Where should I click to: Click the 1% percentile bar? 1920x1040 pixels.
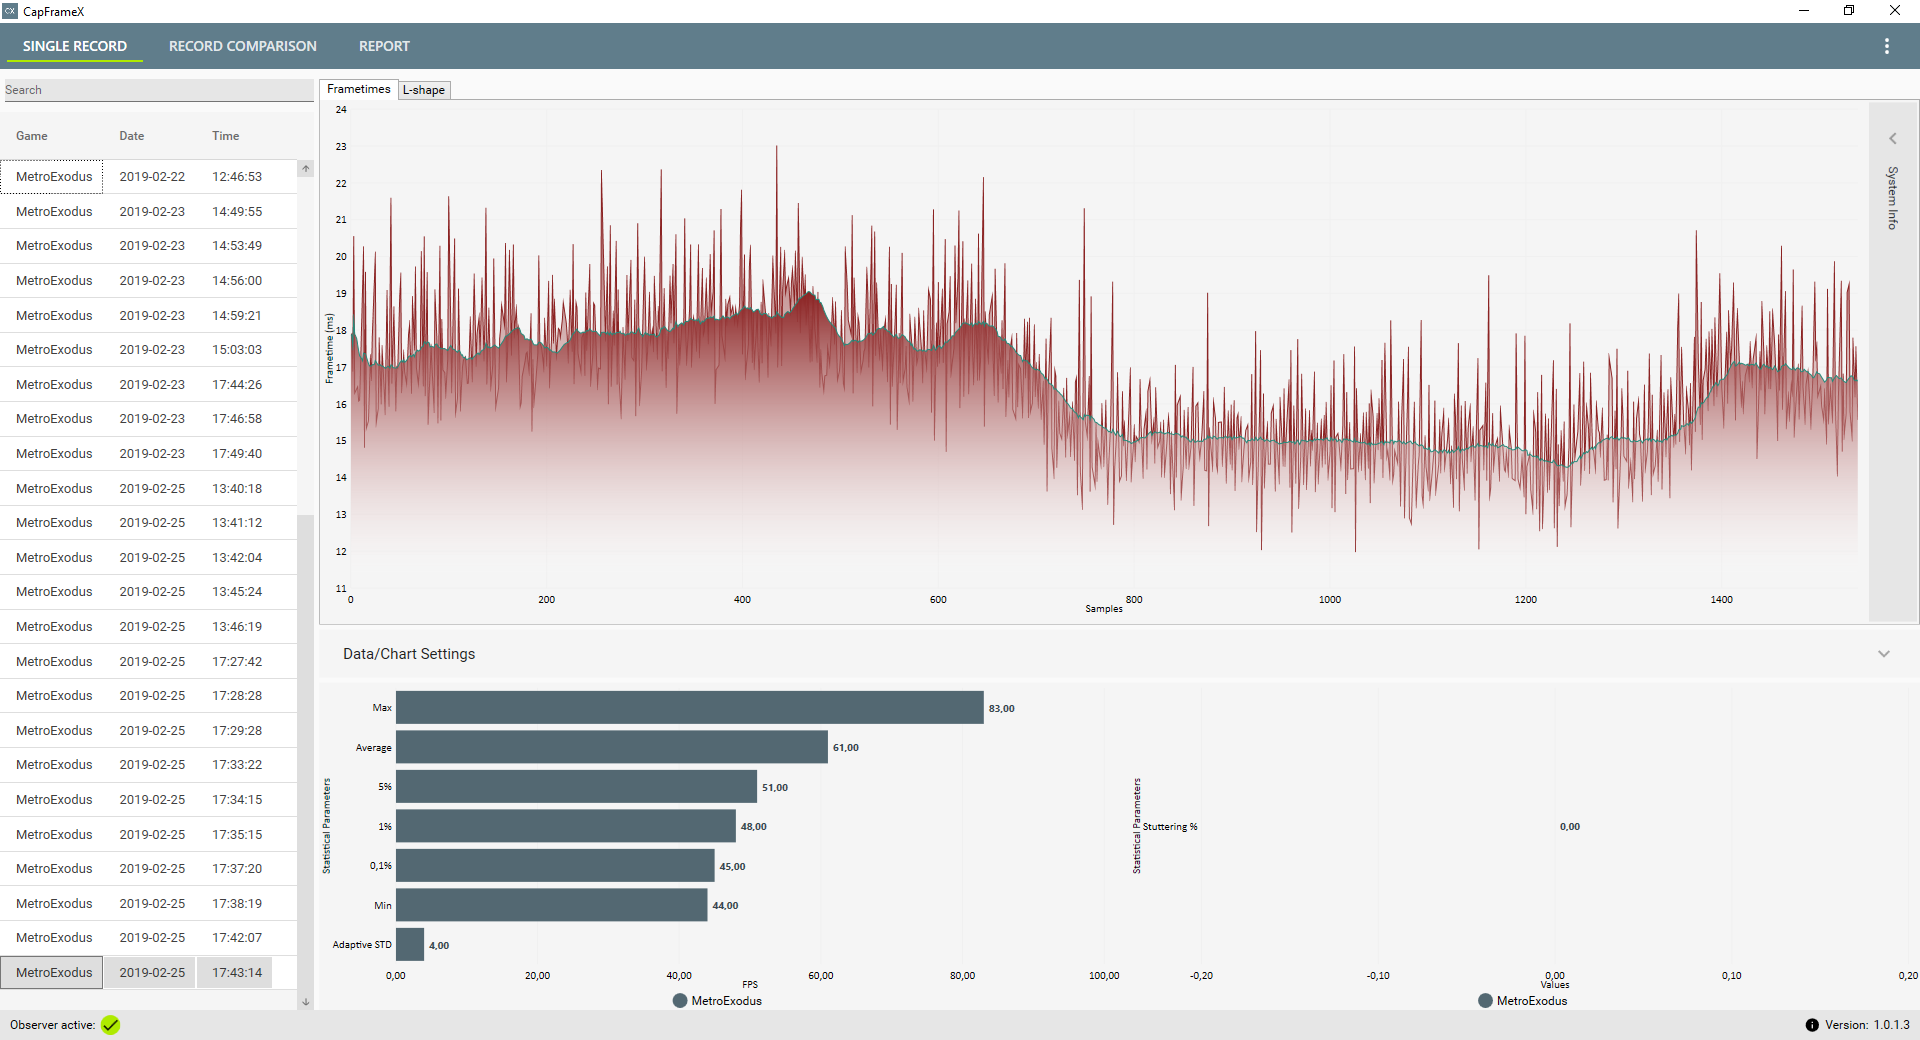coord(566,826)
